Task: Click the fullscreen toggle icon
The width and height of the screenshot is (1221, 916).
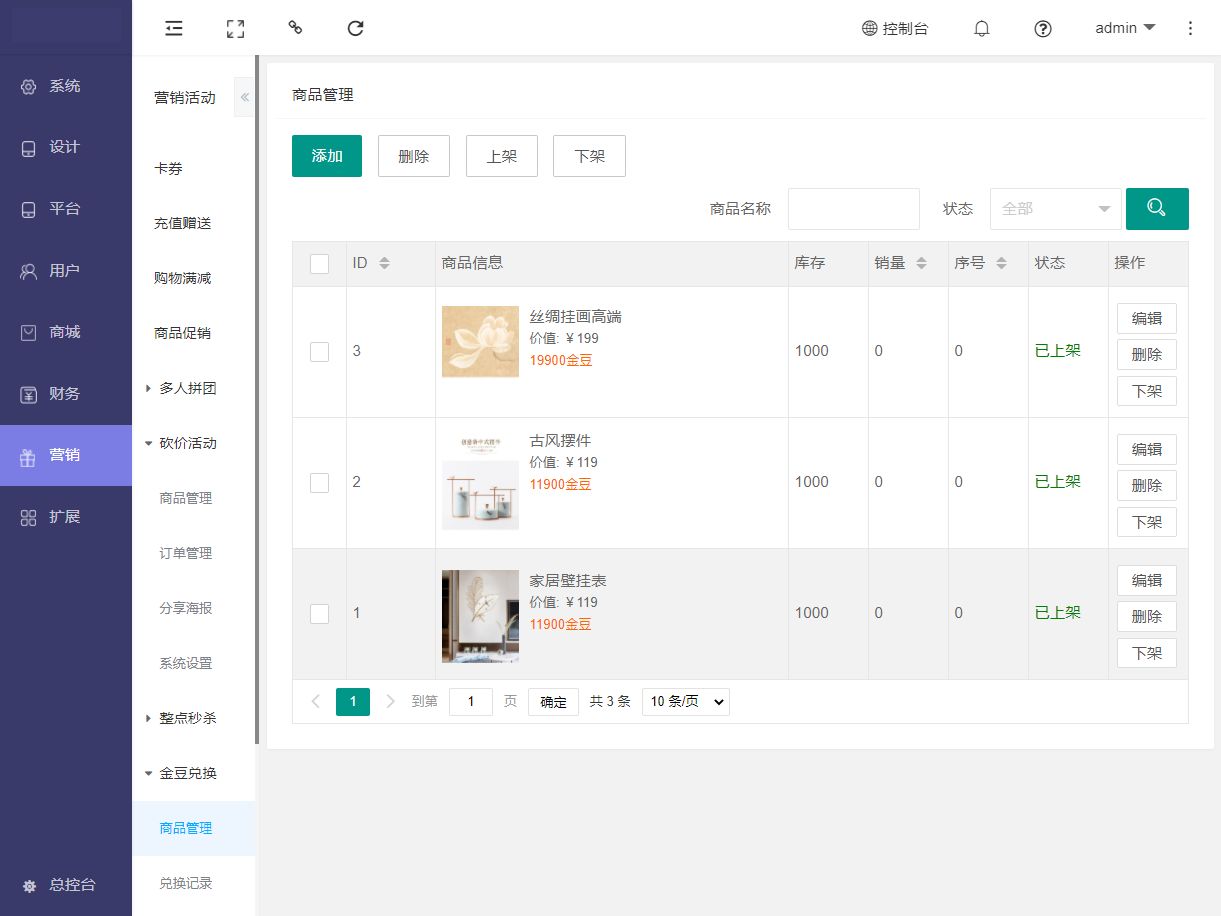Action: pyautogui.click(x=235, y=28)
